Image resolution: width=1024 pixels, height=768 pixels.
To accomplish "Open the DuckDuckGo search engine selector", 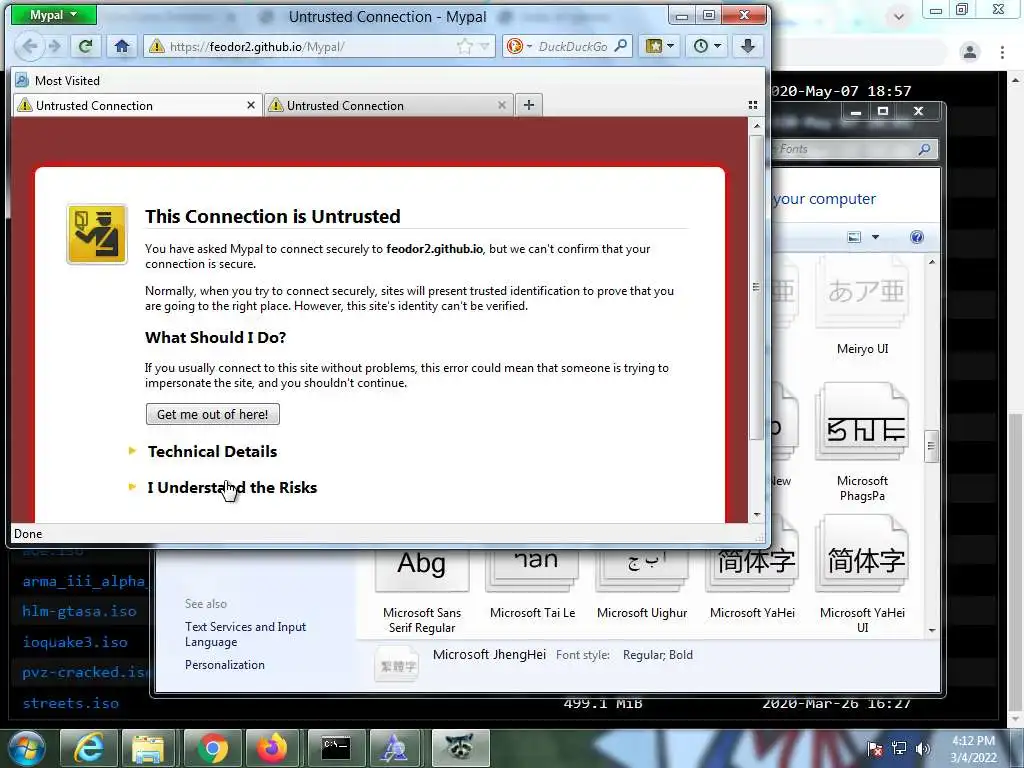I will click(520, 46).
